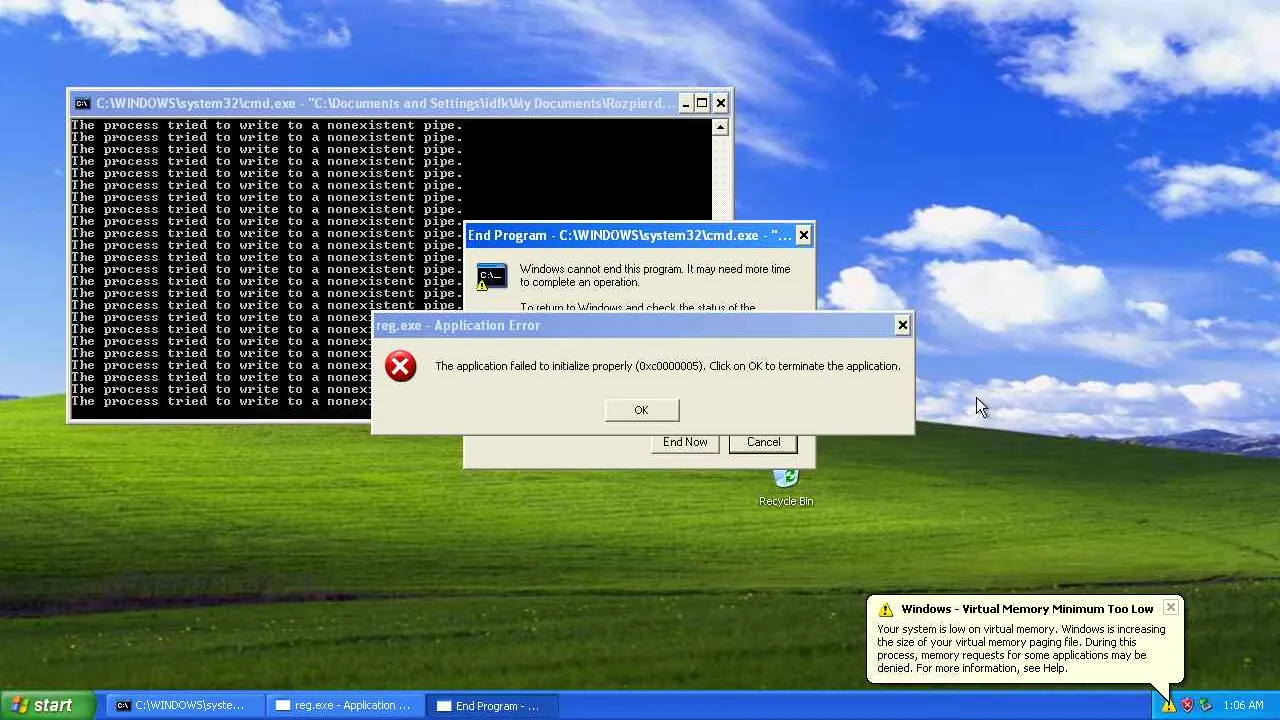Screen dimensions: 1280x720
Task: Close the reg.exe Application Error dialog
Action: click(902, 325)
